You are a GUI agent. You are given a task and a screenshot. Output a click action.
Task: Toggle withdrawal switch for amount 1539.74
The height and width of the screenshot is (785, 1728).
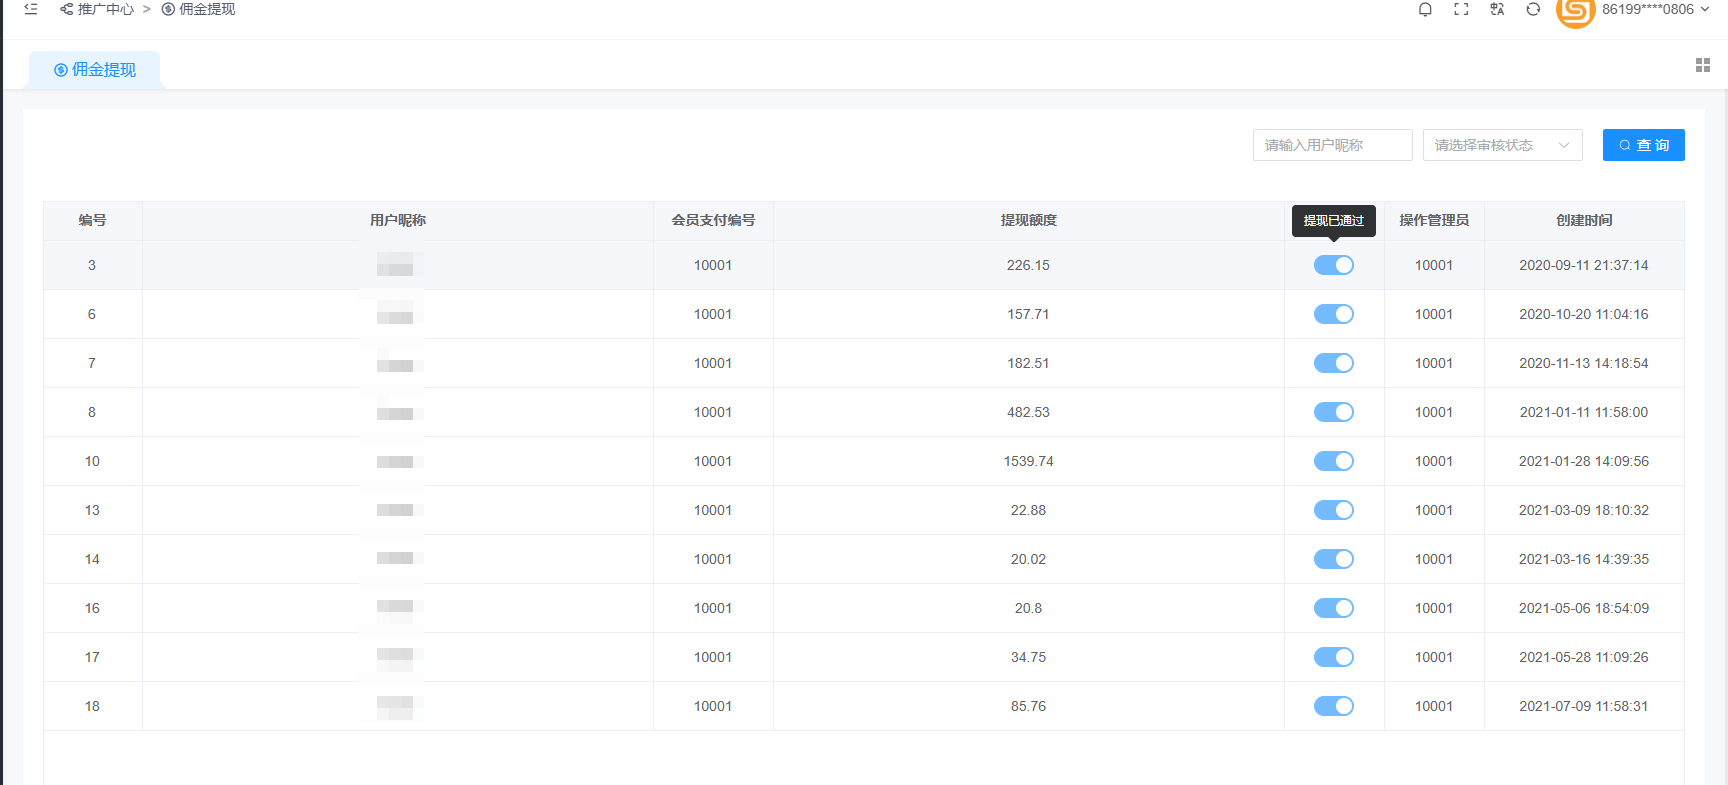(1333, 461)
